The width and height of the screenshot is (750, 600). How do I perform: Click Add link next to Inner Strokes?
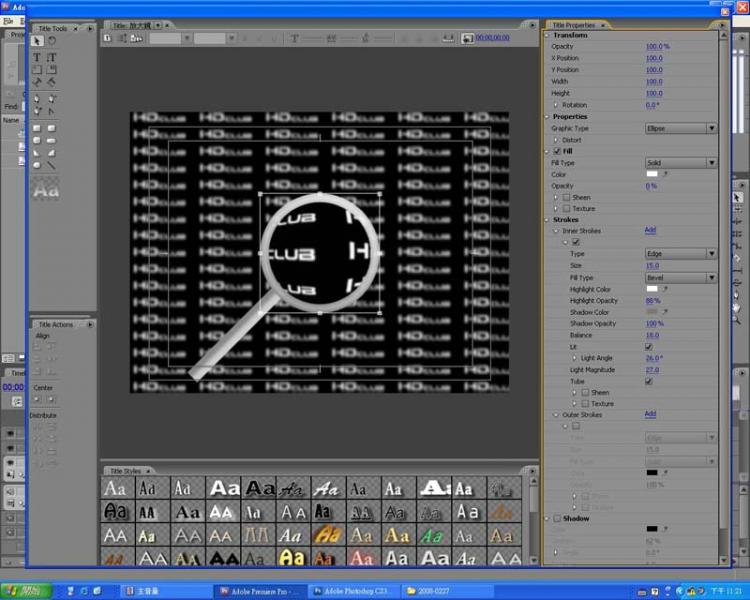pos(650,231)
